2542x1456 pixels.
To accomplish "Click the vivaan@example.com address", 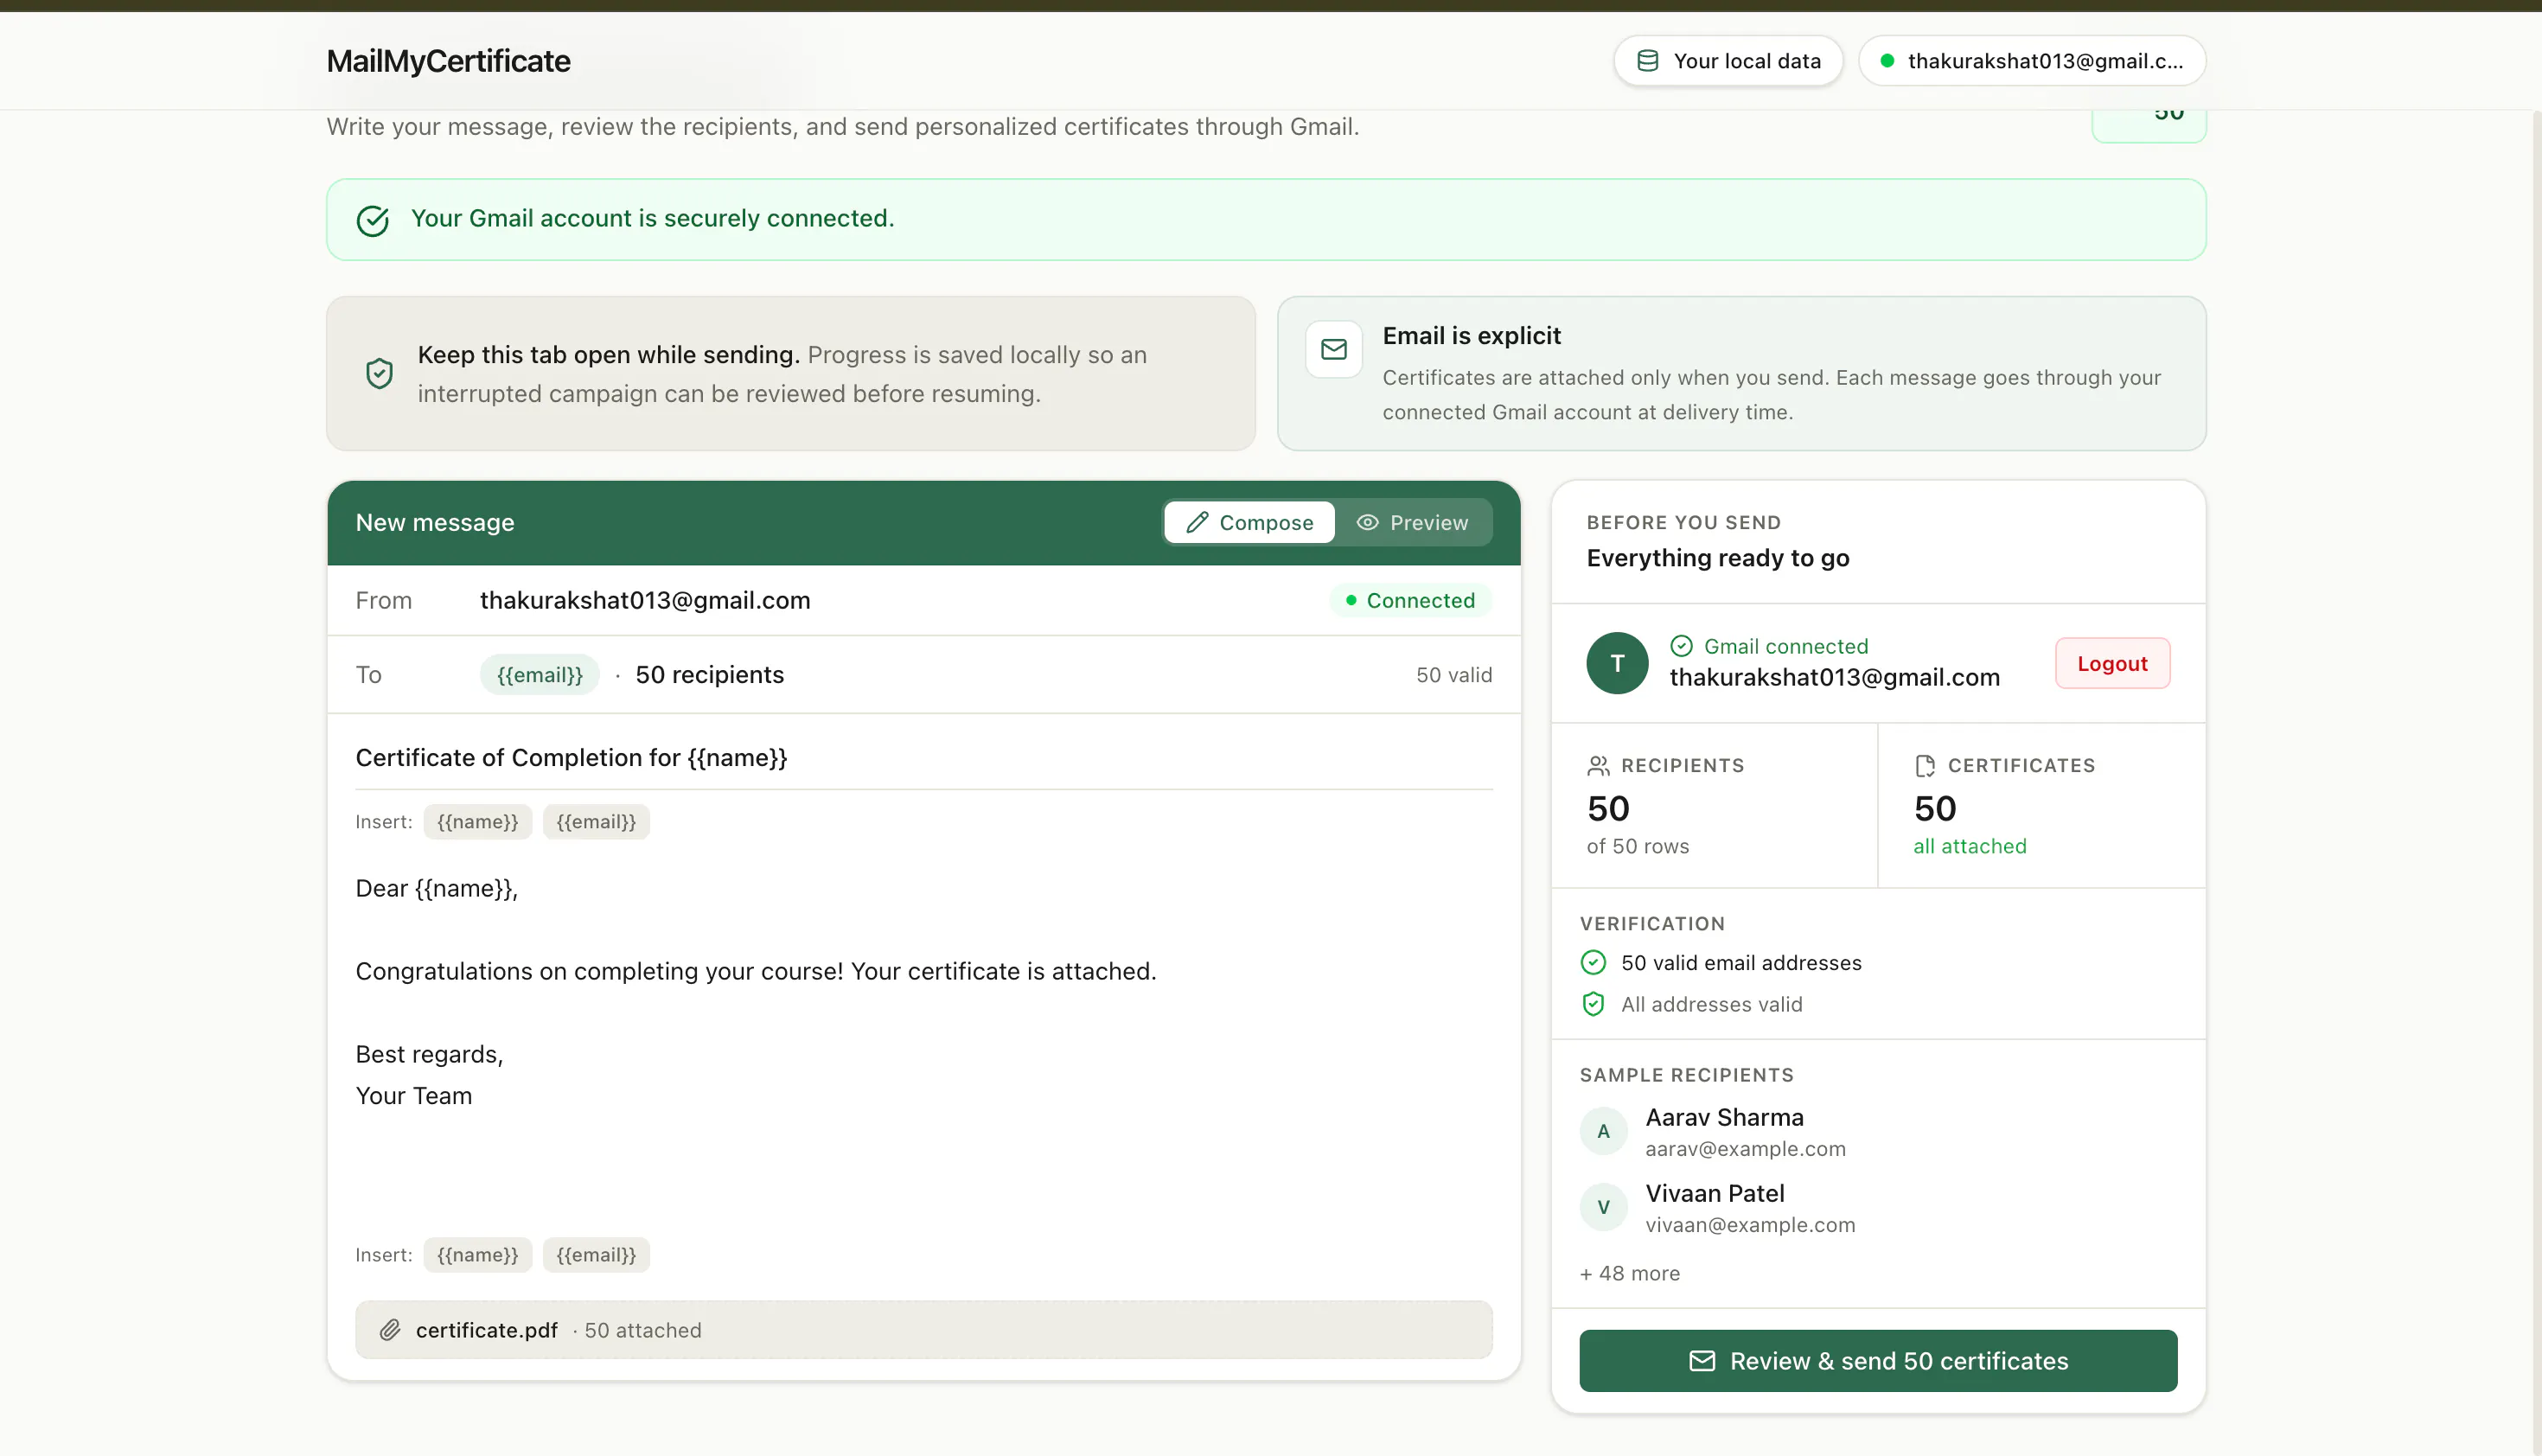I will pos(1751,1225).
